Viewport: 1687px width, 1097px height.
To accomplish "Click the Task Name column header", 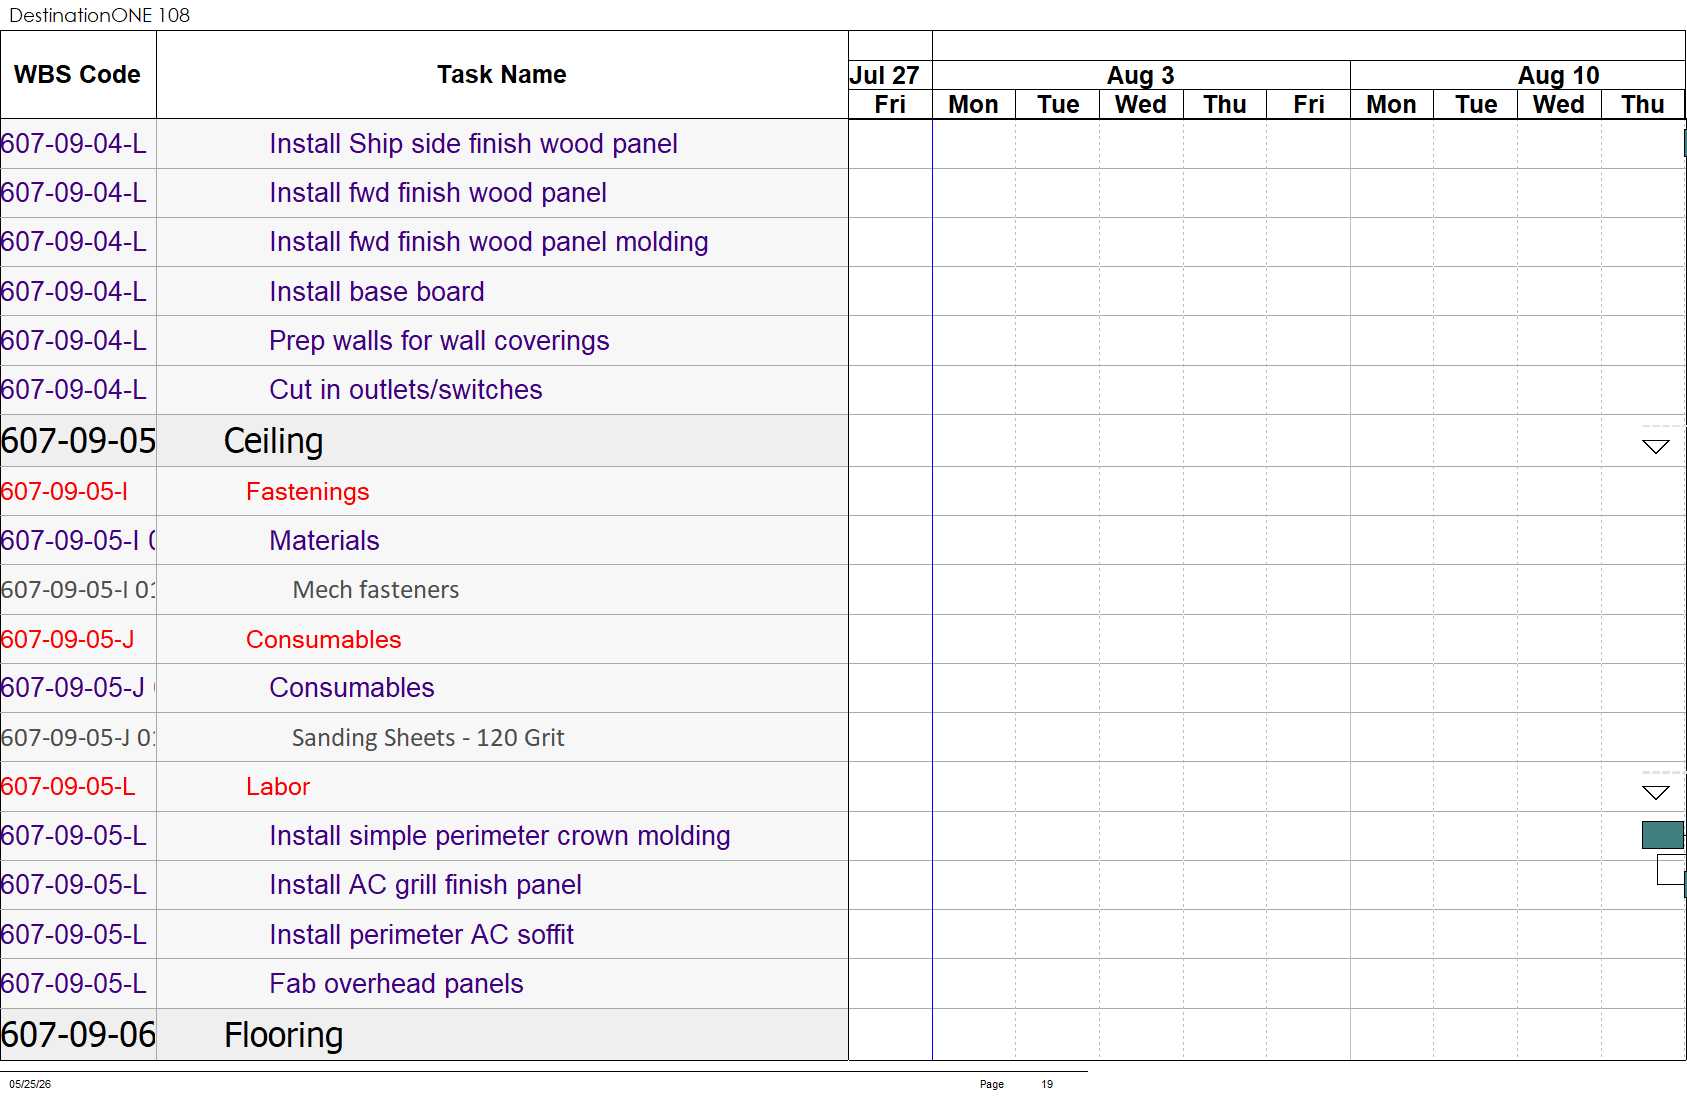I will pyautogui.click(x=502, y=75).
